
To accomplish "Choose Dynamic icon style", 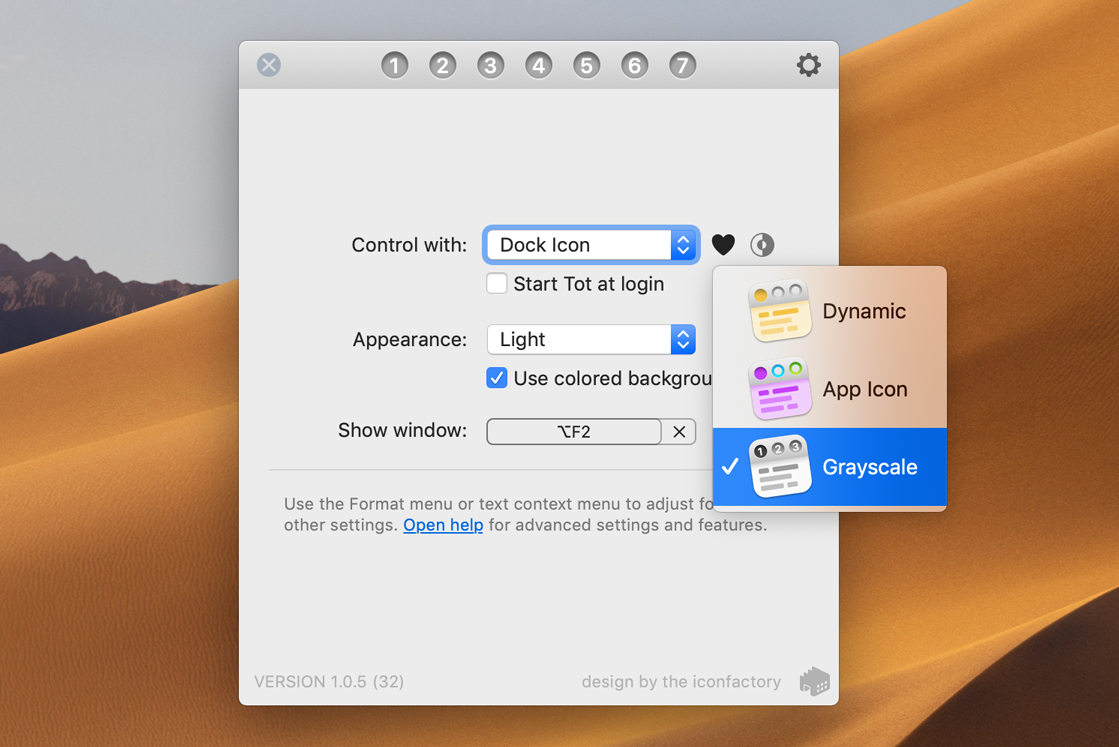I will coord(829,311).
